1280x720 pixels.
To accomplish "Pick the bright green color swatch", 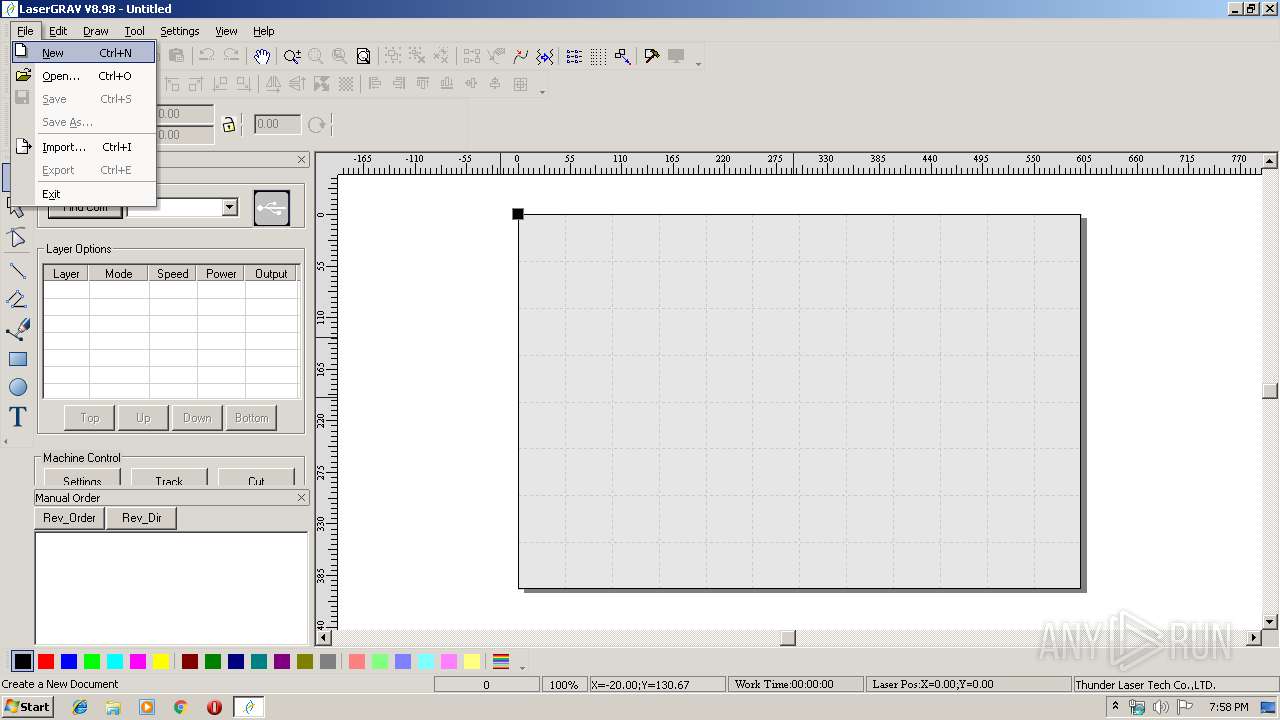I will pyautogui.click(x=92, y=661).
